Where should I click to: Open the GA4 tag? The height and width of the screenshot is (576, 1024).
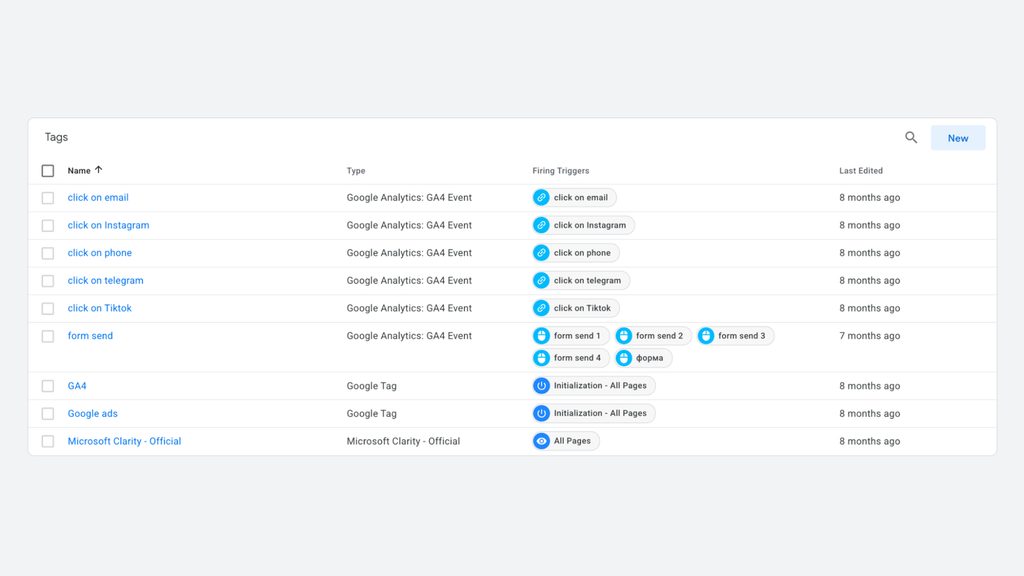[x=77, y=386]
